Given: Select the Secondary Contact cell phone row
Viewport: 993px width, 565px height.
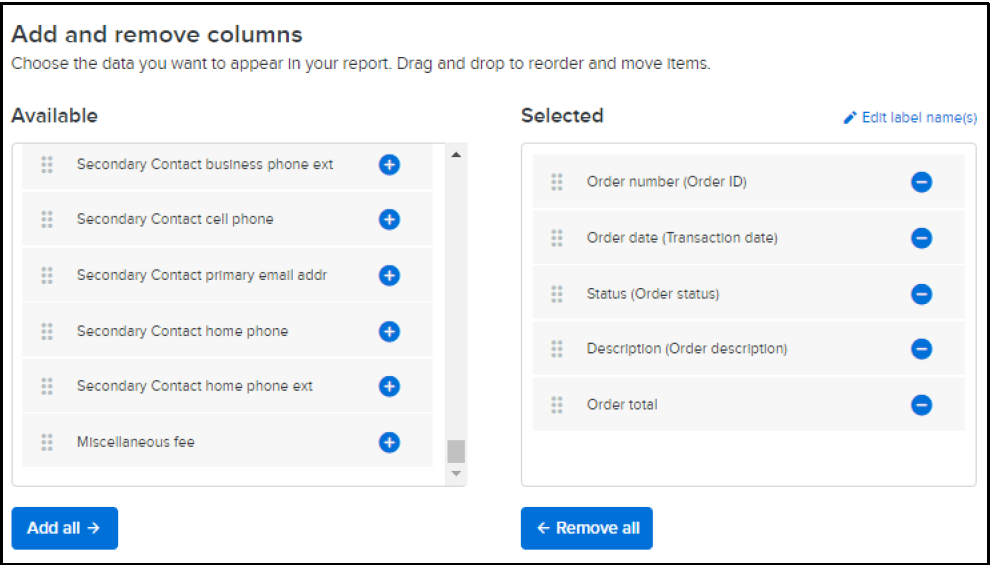Looking at the screenshot, I should pos(227,219).
